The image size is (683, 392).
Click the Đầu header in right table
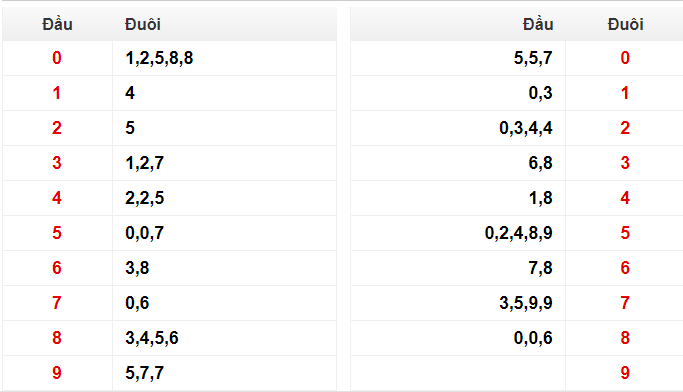(x=538, y=24)
